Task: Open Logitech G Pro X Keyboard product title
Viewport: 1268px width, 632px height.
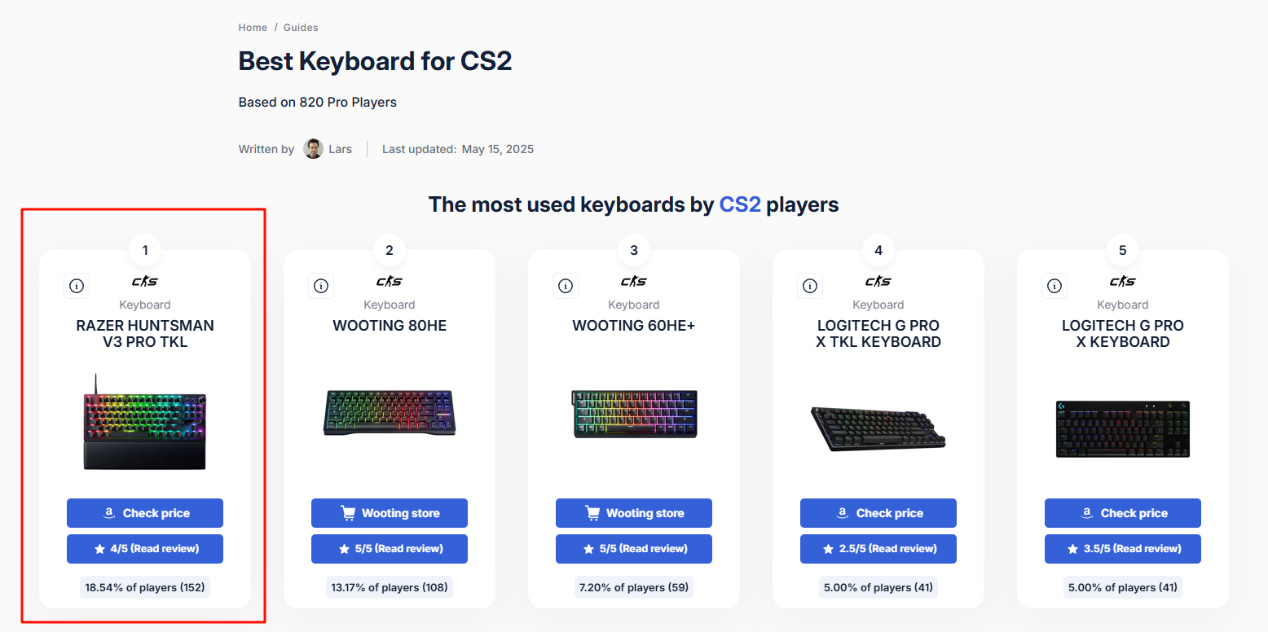Action: click(x=1123, y=333)
